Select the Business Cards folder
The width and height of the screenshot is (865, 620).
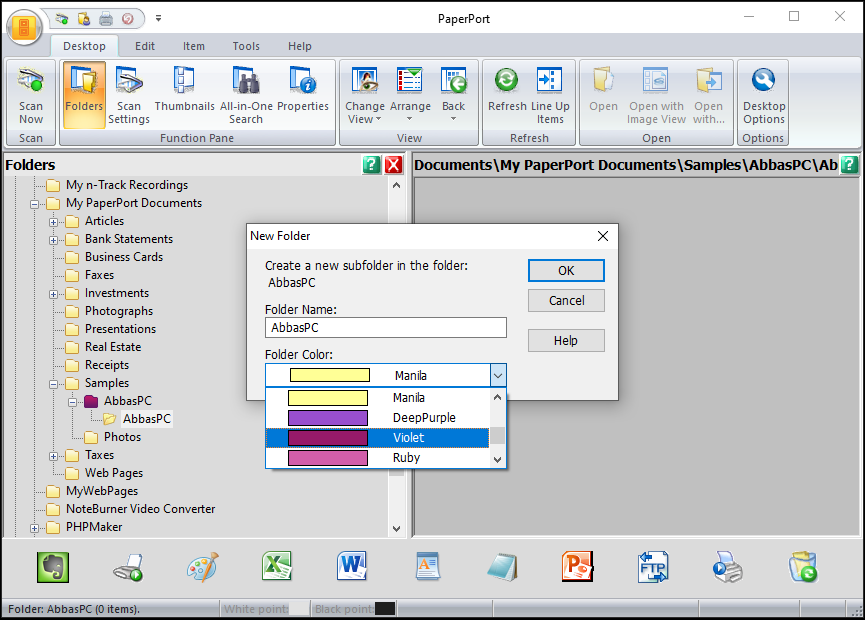(x=124, y=257)
